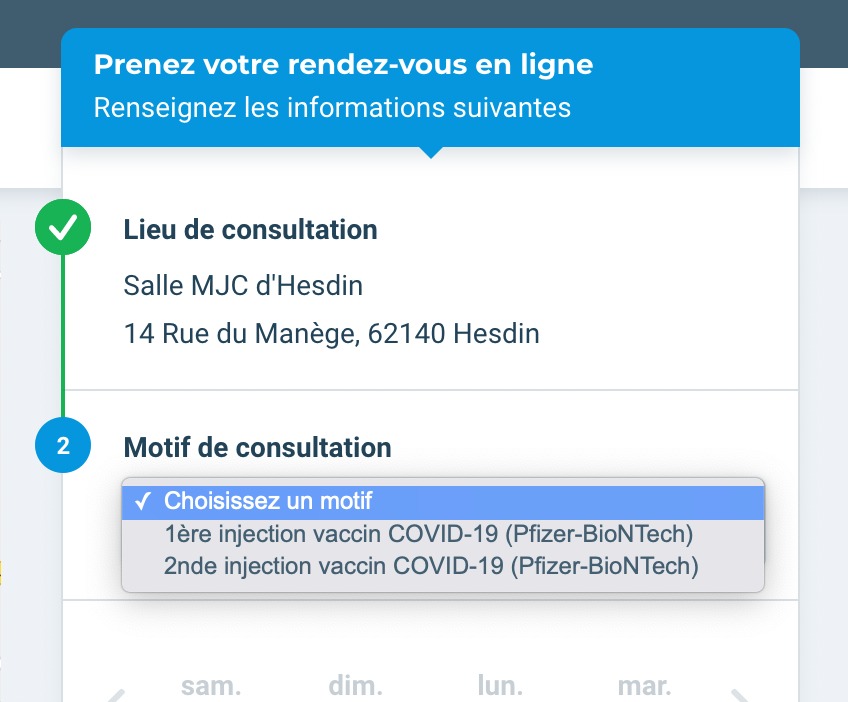Select the "mar." day column header
Screen dimensions: 848x702
pyautogui.click(x=644, y=687)
